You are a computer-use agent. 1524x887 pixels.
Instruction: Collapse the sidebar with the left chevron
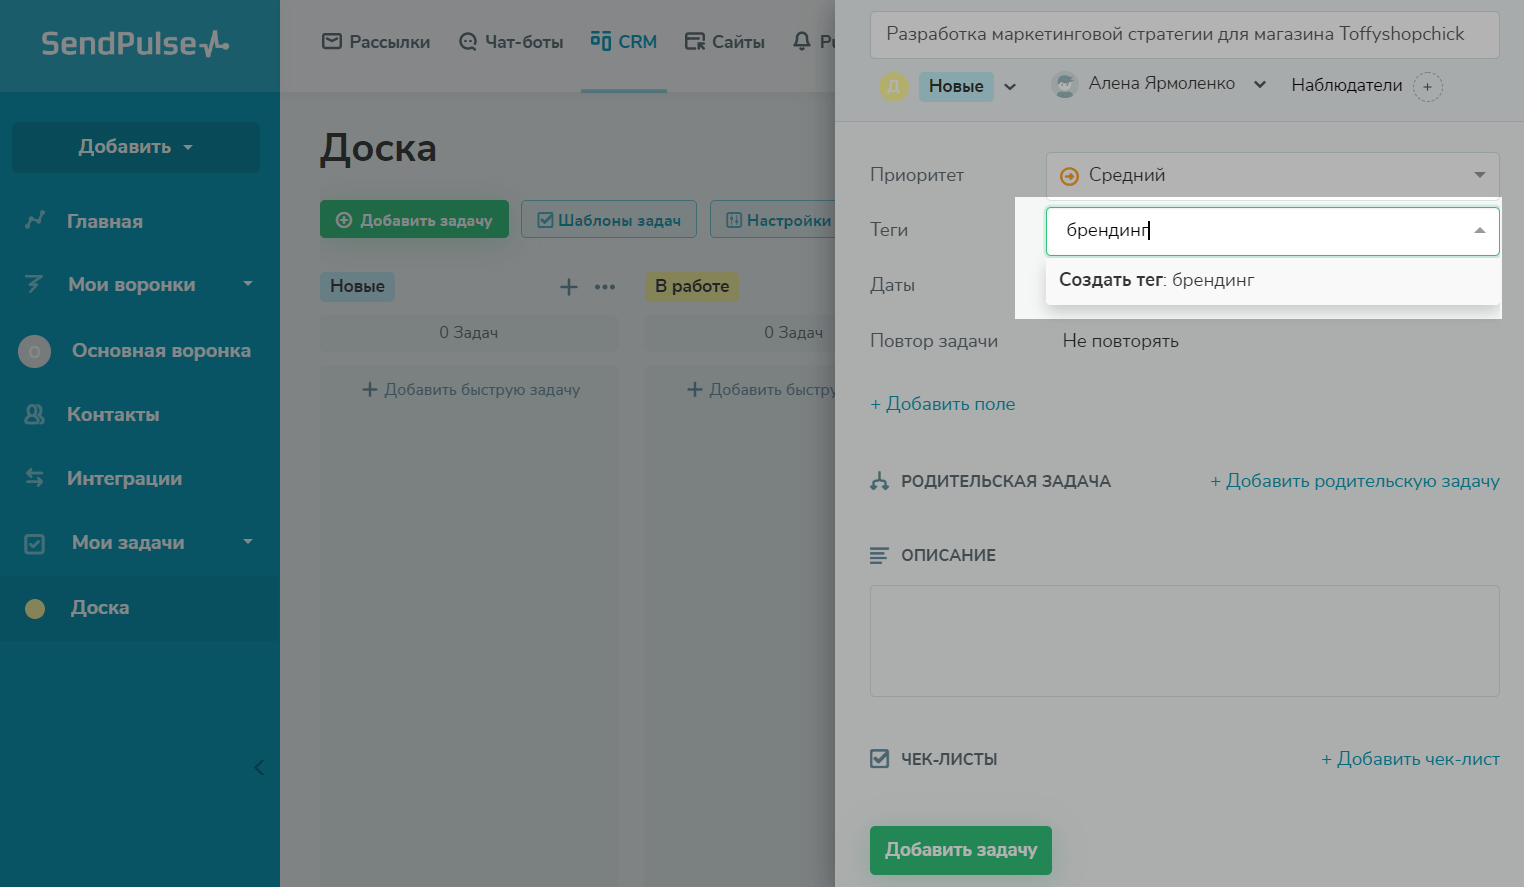point(259,768)
